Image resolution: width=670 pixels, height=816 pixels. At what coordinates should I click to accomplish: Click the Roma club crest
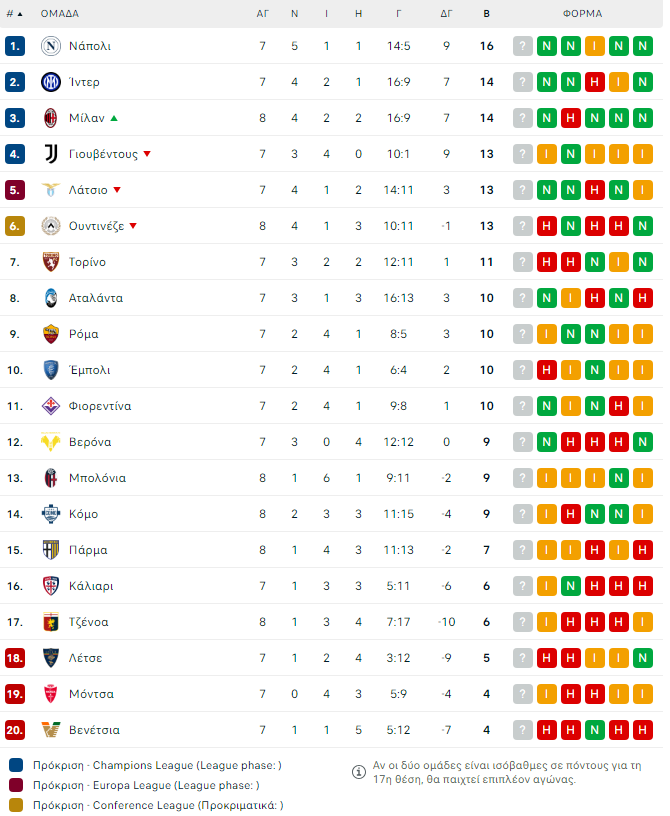tap(50, 334)
